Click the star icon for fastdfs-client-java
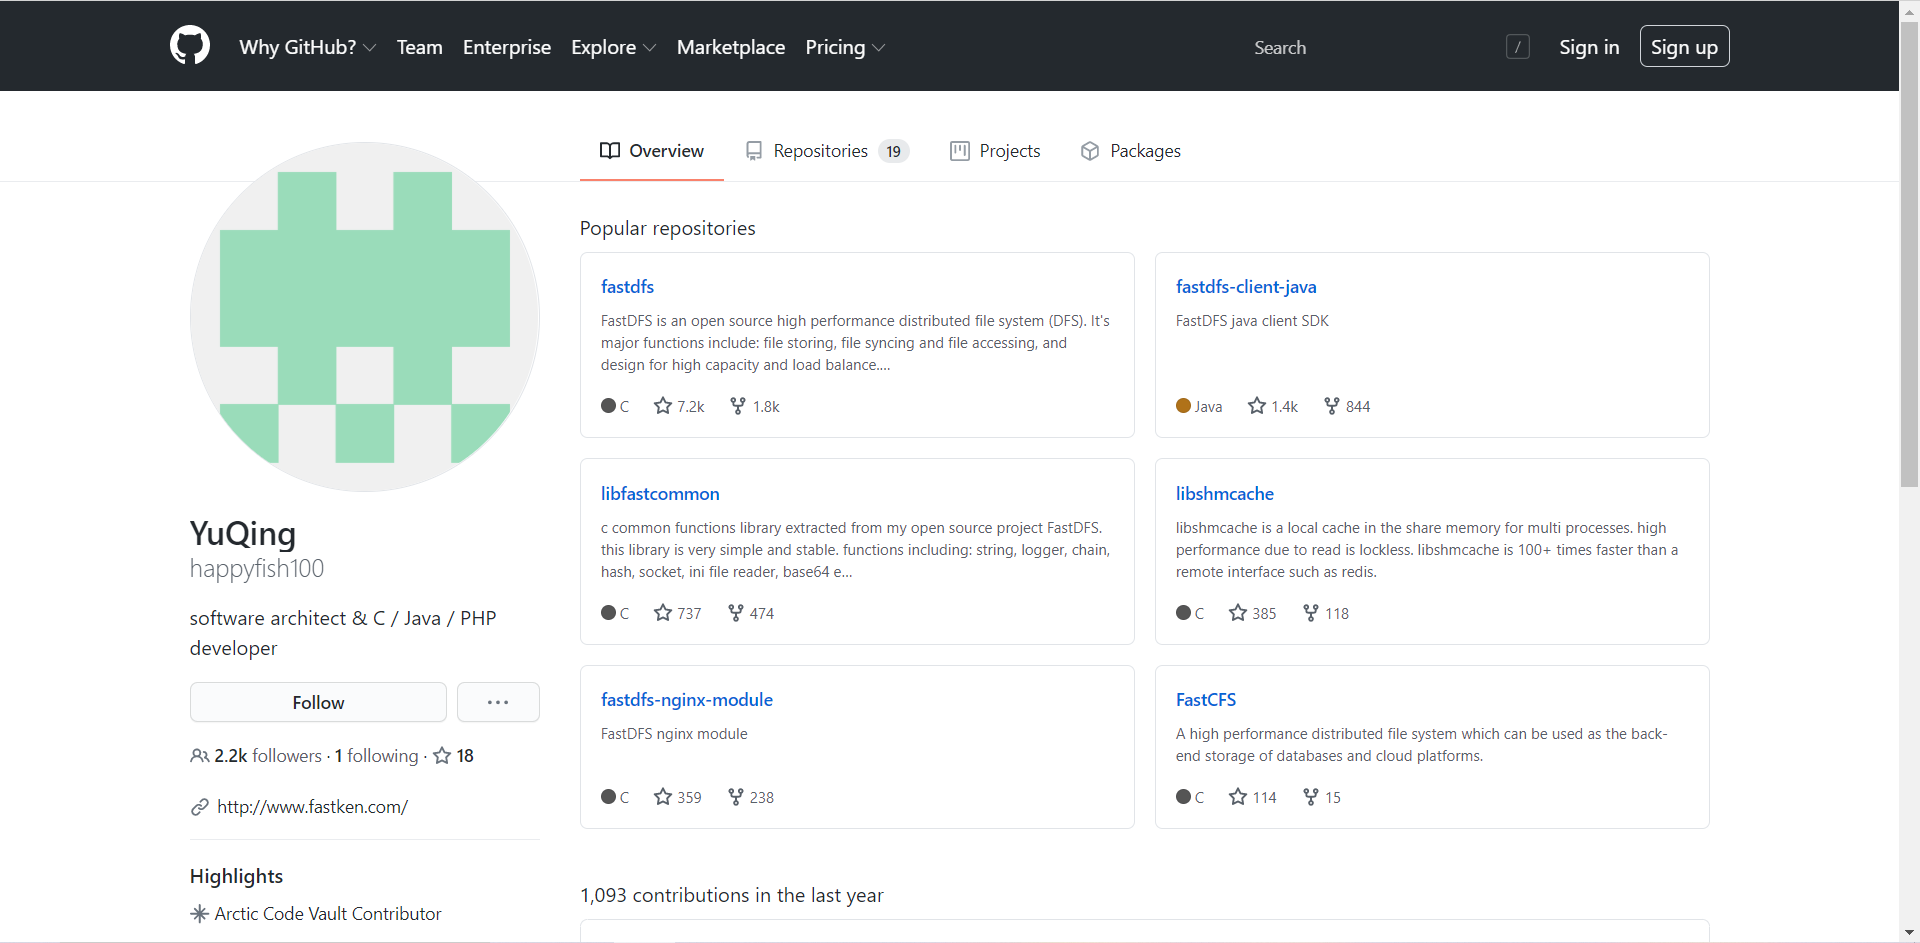 coord(1257,406)
